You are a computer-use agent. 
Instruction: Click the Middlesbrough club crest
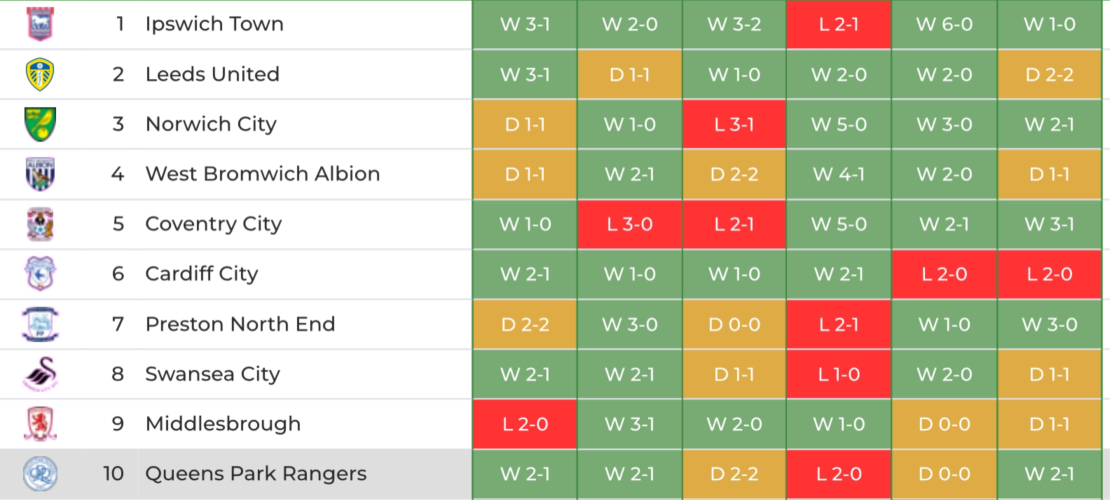(41, 424)
